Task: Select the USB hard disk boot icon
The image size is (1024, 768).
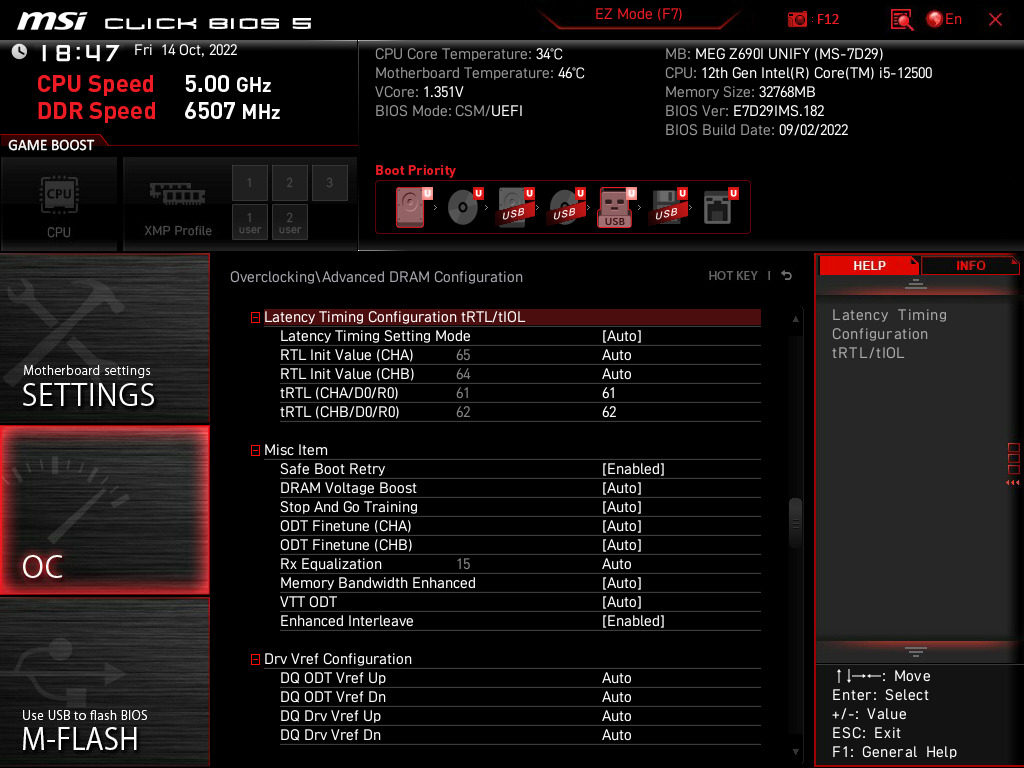Action: (x=515, y=206)
